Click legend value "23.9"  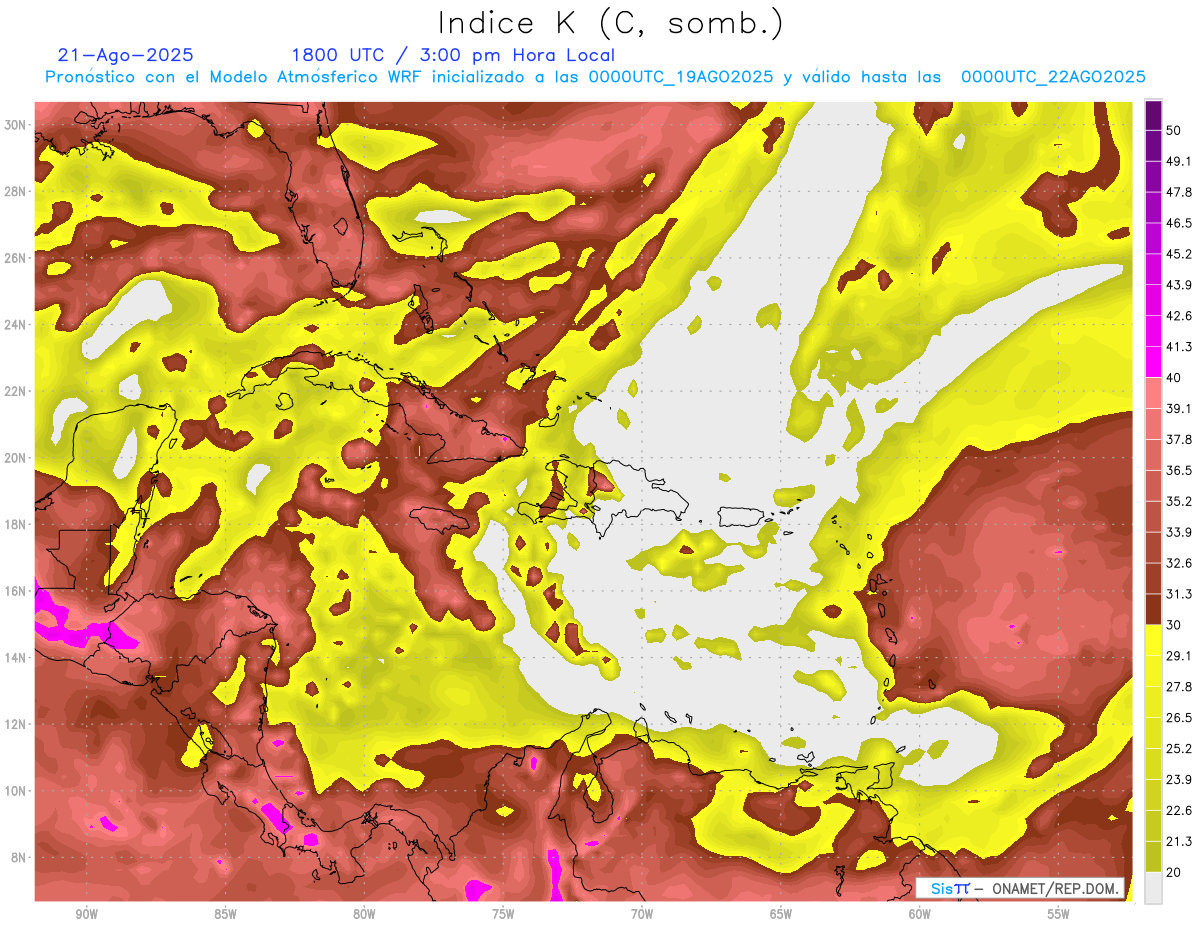tap(1179, 779)
